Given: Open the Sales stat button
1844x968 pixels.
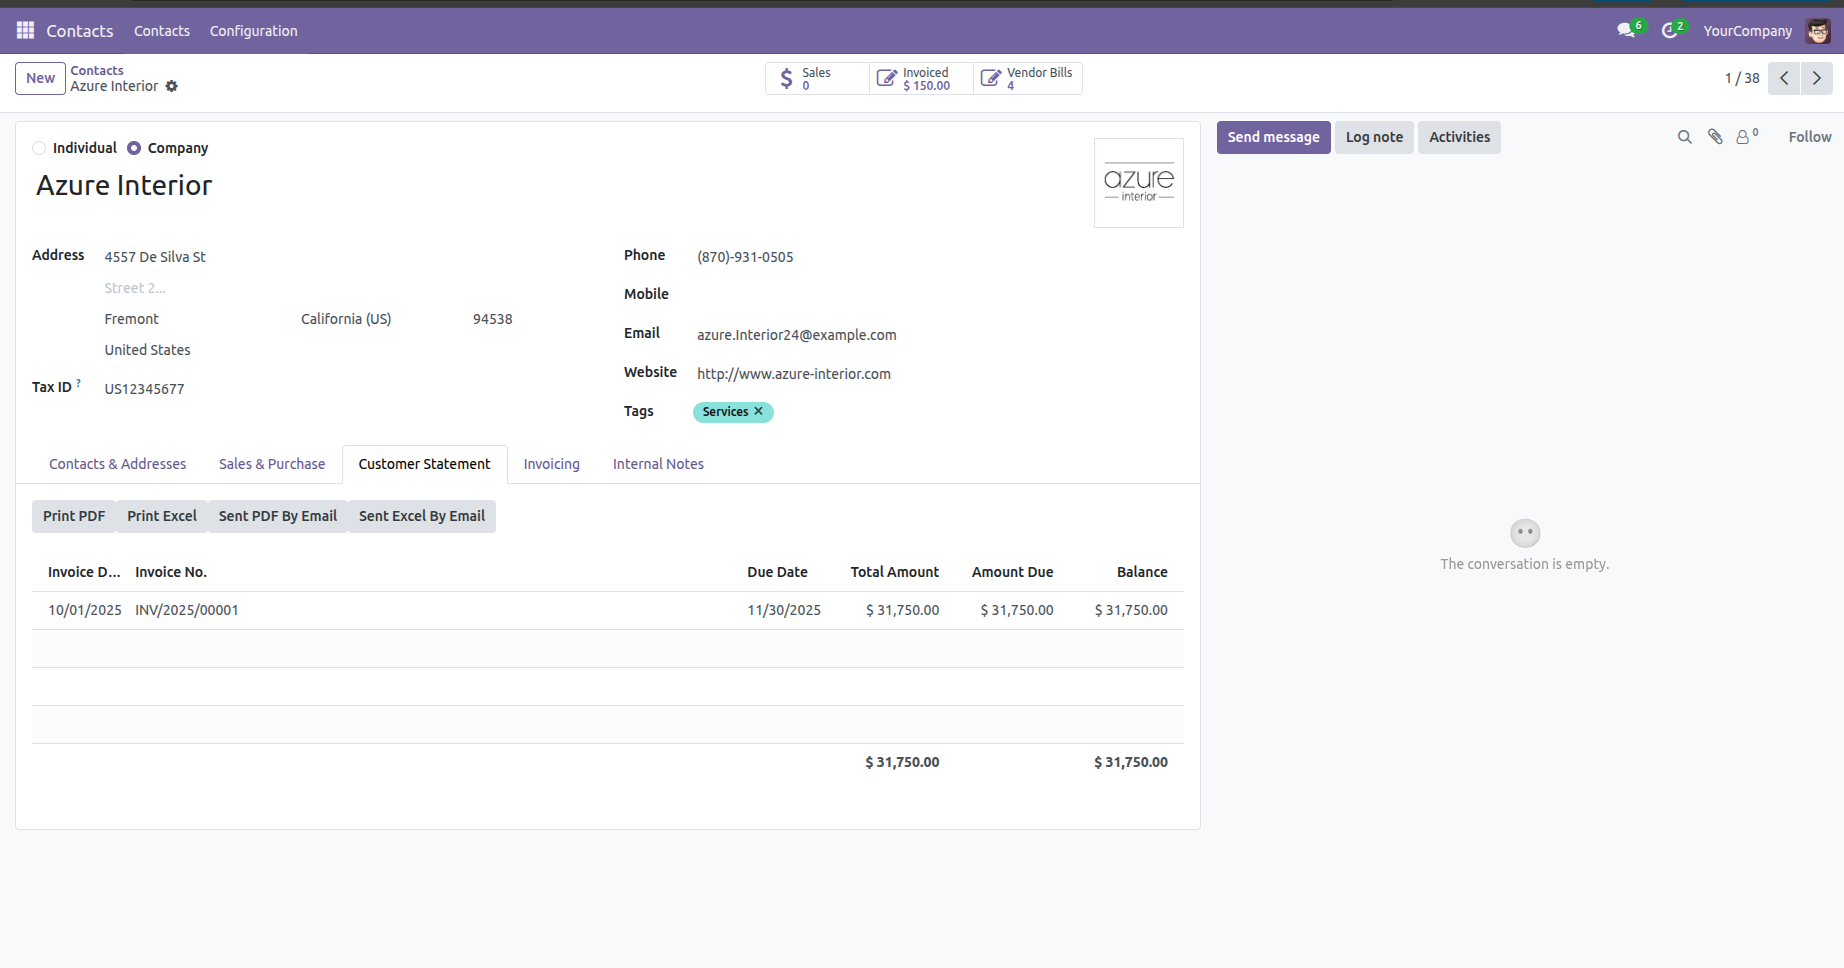Looking at the screenshot, I should coord(817,78).
